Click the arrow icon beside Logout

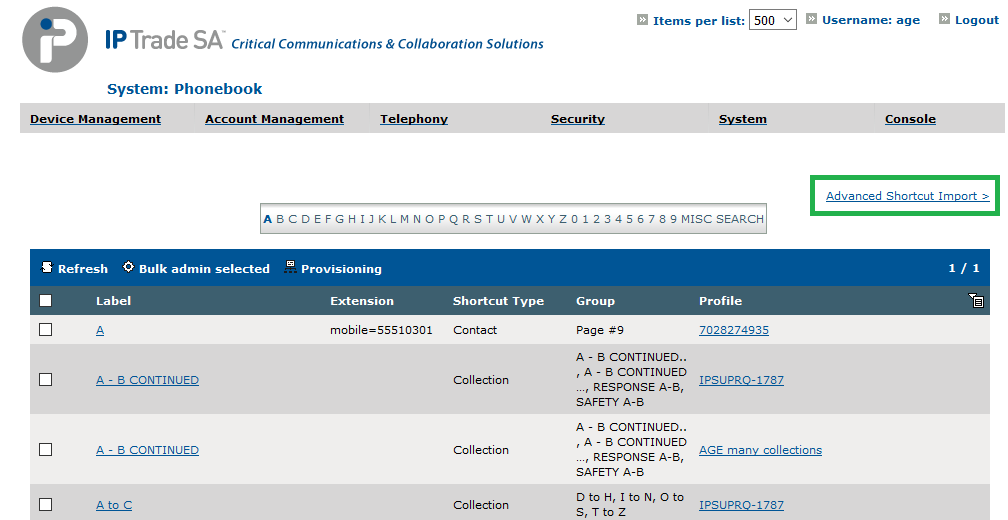pyautogui.click(x=944, y=19)
